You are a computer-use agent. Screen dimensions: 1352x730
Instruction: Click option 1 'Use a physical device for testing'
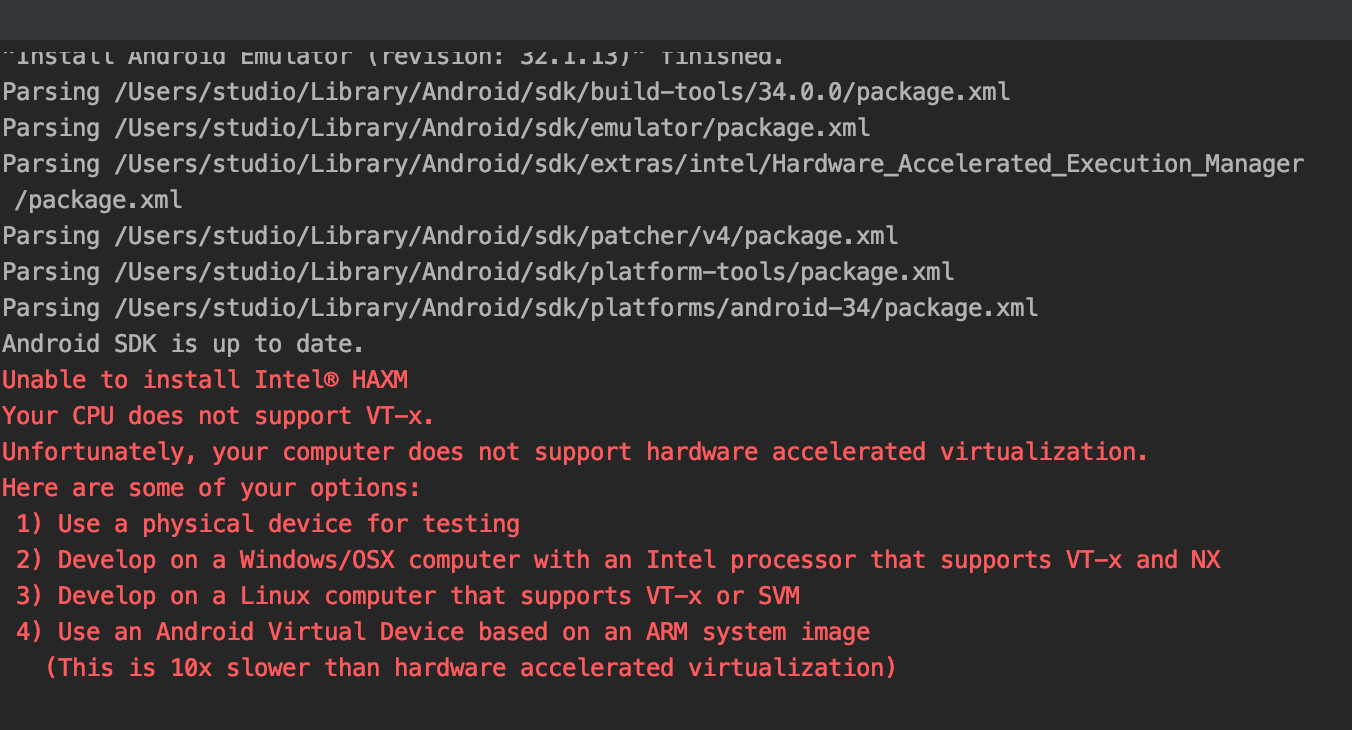[x=268, y=524]
